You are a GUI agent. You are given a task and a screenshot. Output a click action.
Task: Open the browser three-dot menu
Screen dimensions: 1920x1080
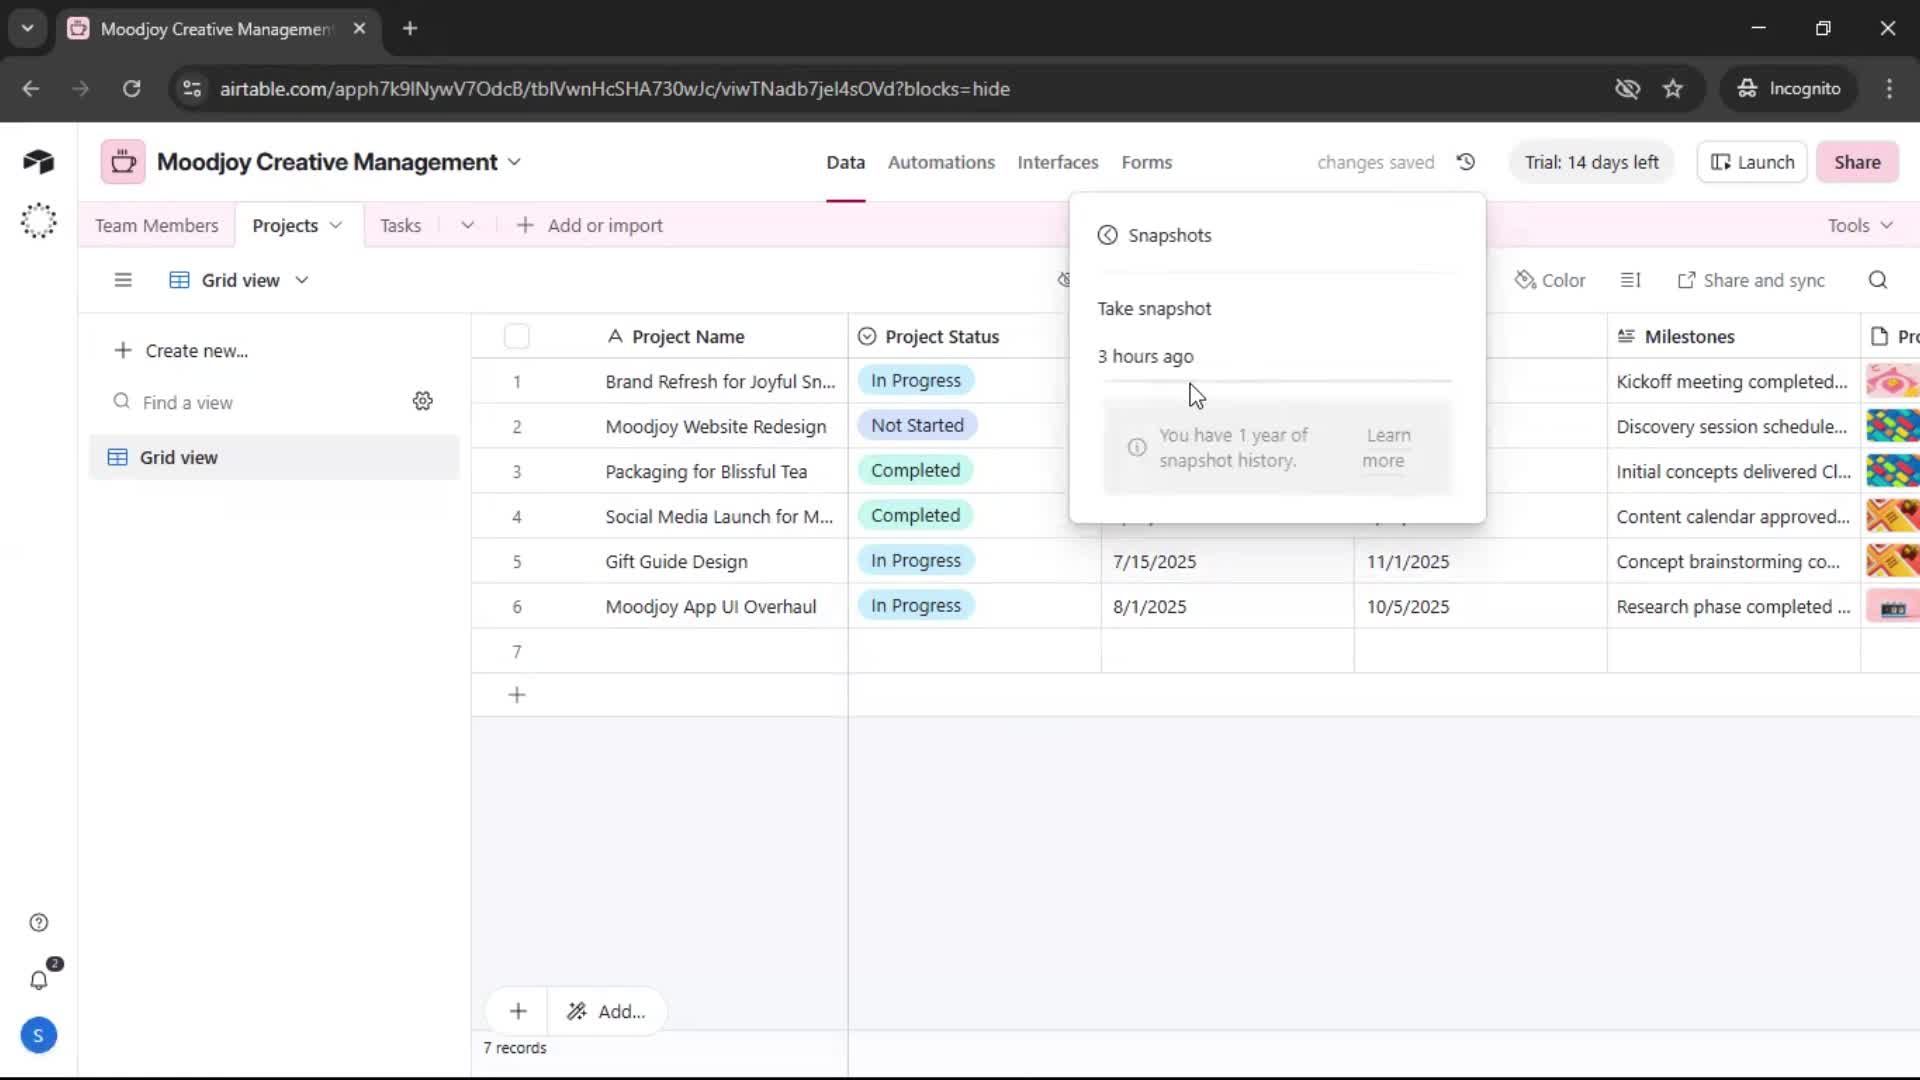pos(1889,89)
